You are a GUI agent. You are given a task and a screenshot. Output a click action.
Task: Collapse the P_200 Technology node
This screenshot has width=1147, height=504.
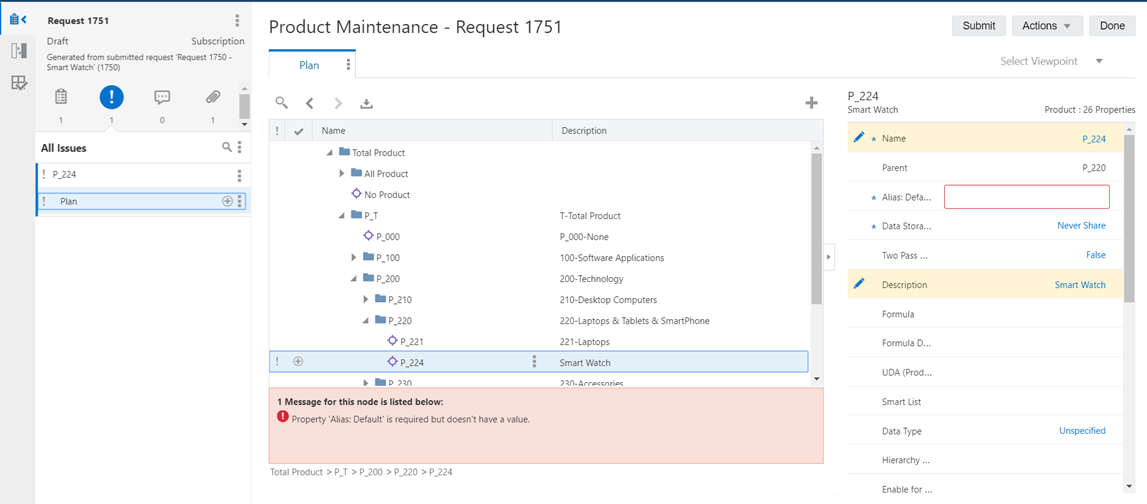click(353, 279)
